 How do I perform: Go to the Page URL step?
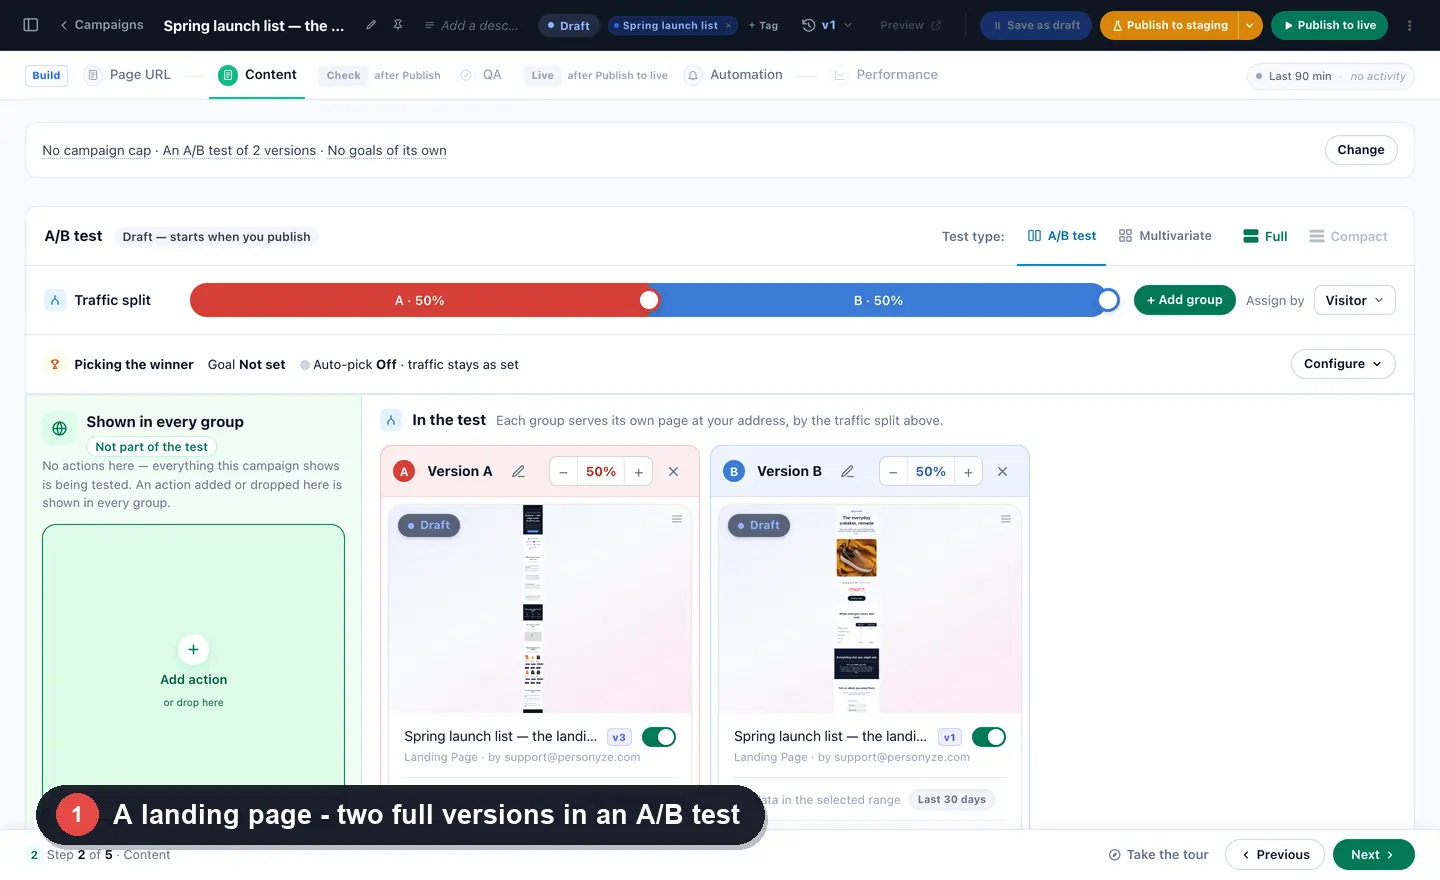click(128, 75)
